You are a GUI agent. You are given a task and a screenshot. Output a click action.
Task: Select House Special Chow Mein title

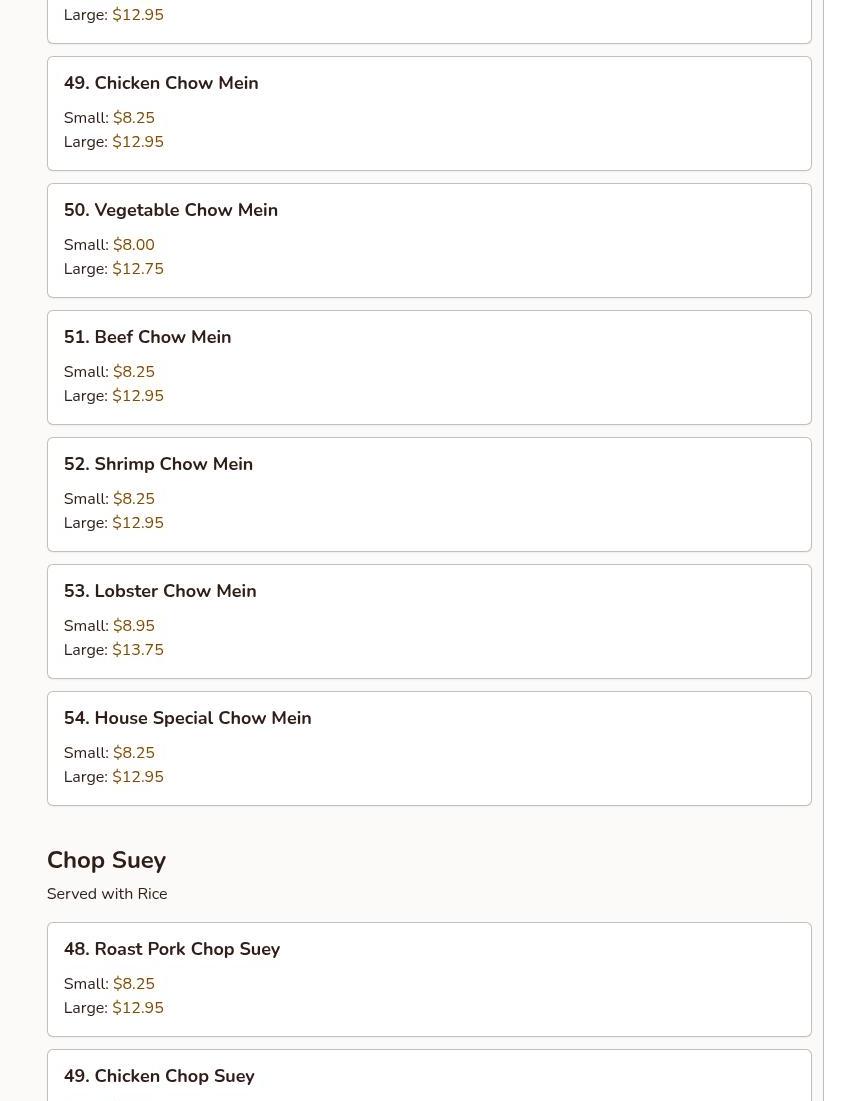187,718
